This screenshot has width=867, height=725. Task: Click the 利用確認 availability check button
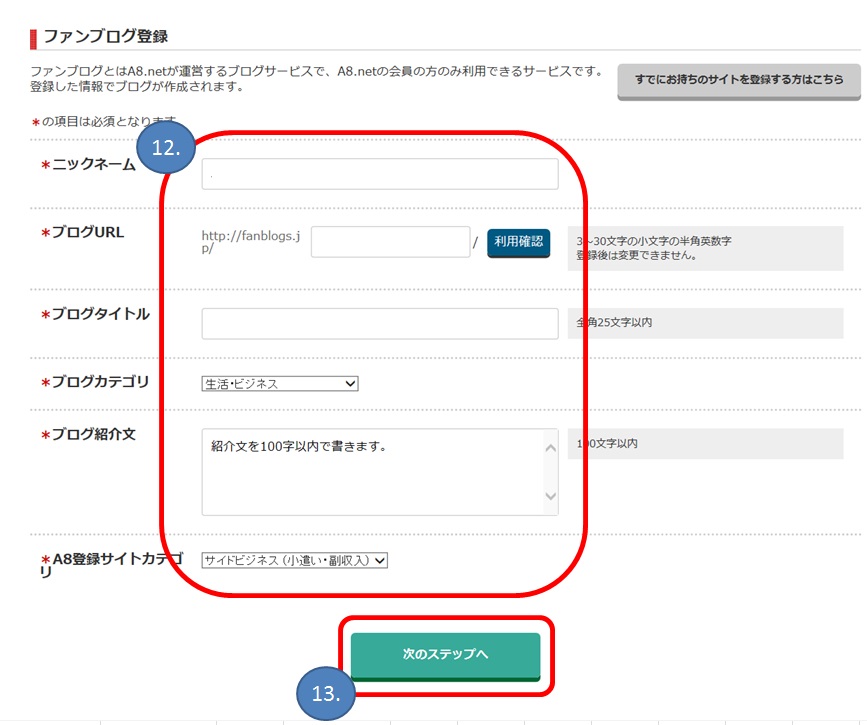518,242
